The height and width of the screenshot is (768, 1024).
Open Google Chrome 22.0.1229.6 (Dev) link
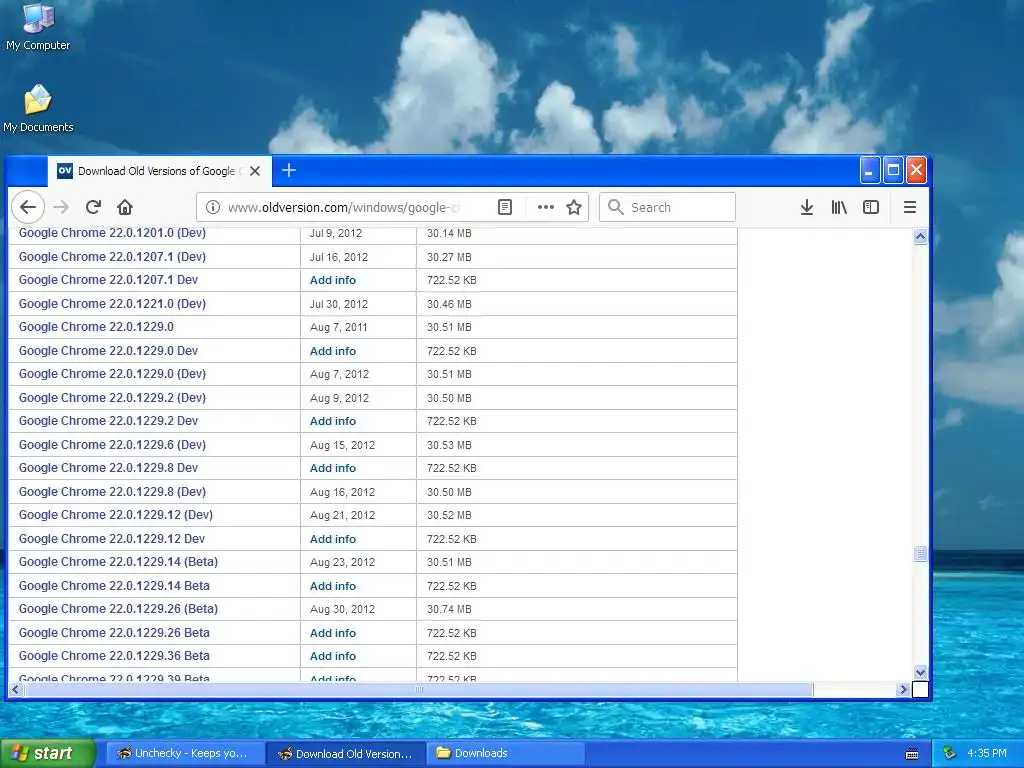[x=112, y=445]
